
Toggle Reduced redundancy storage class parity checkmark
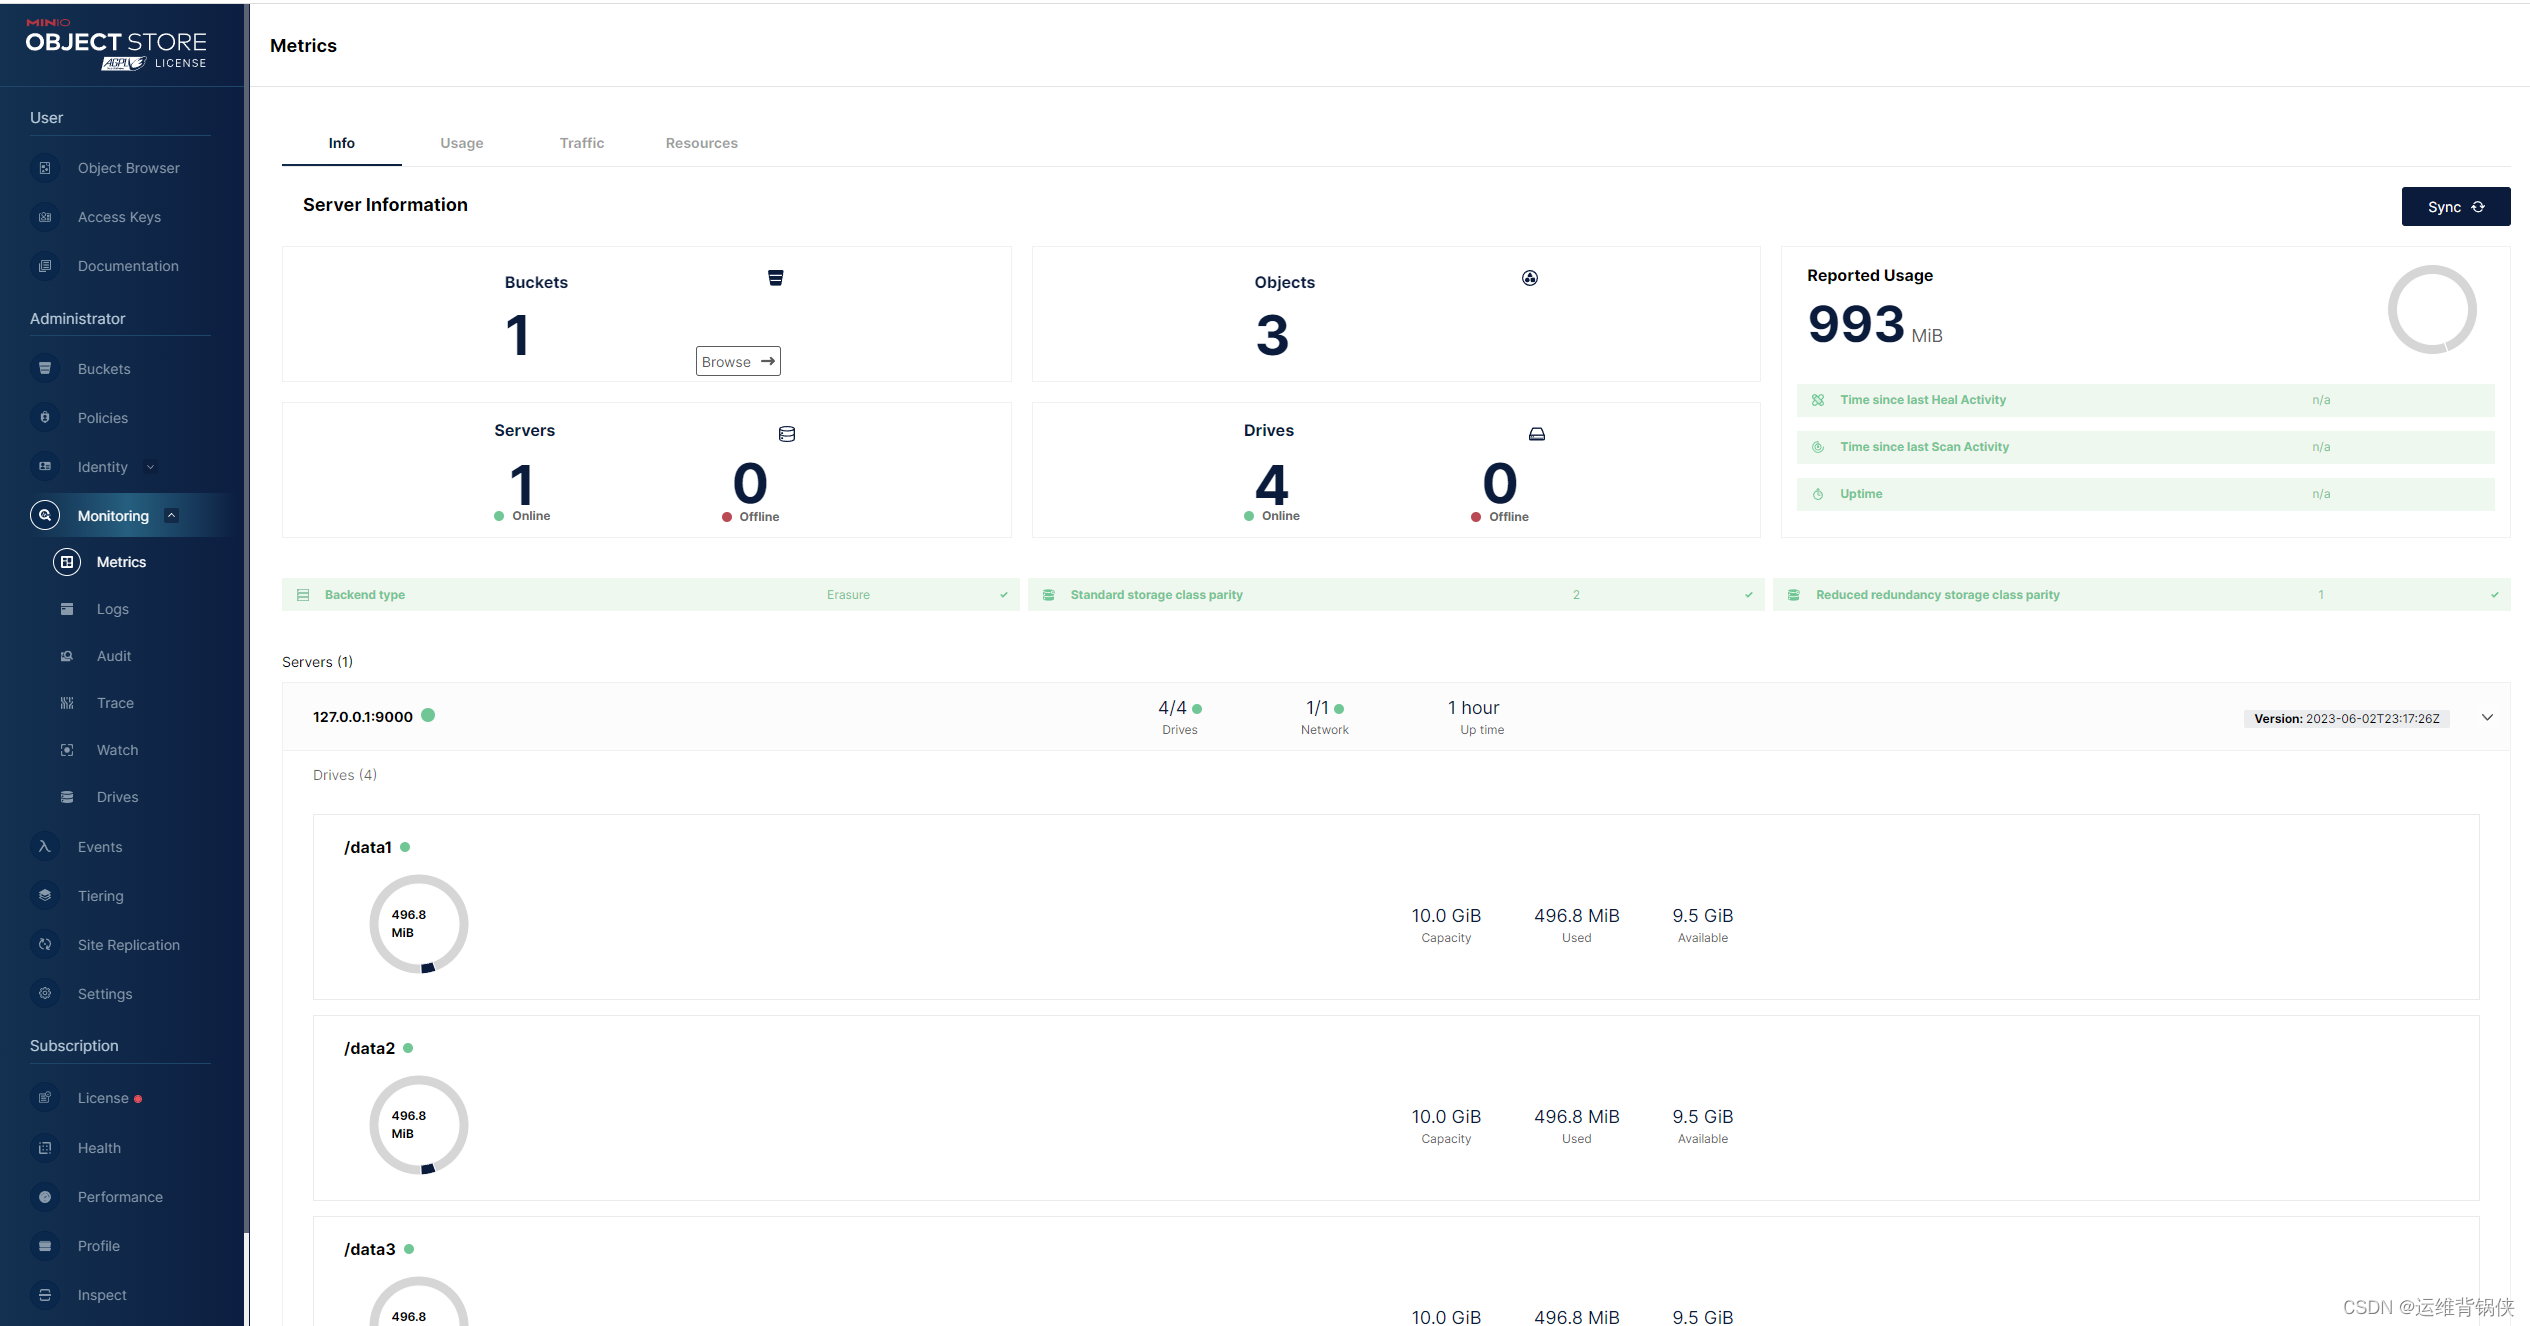click(2494, 595)
